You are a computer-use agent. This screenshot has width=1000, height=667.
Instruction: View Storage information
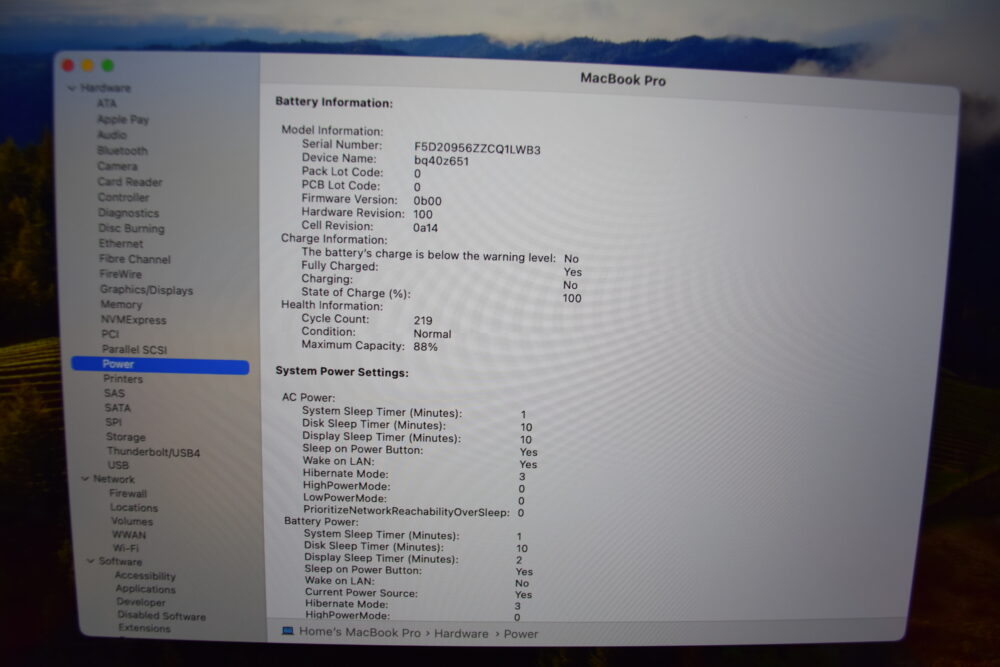click(126, 437)
